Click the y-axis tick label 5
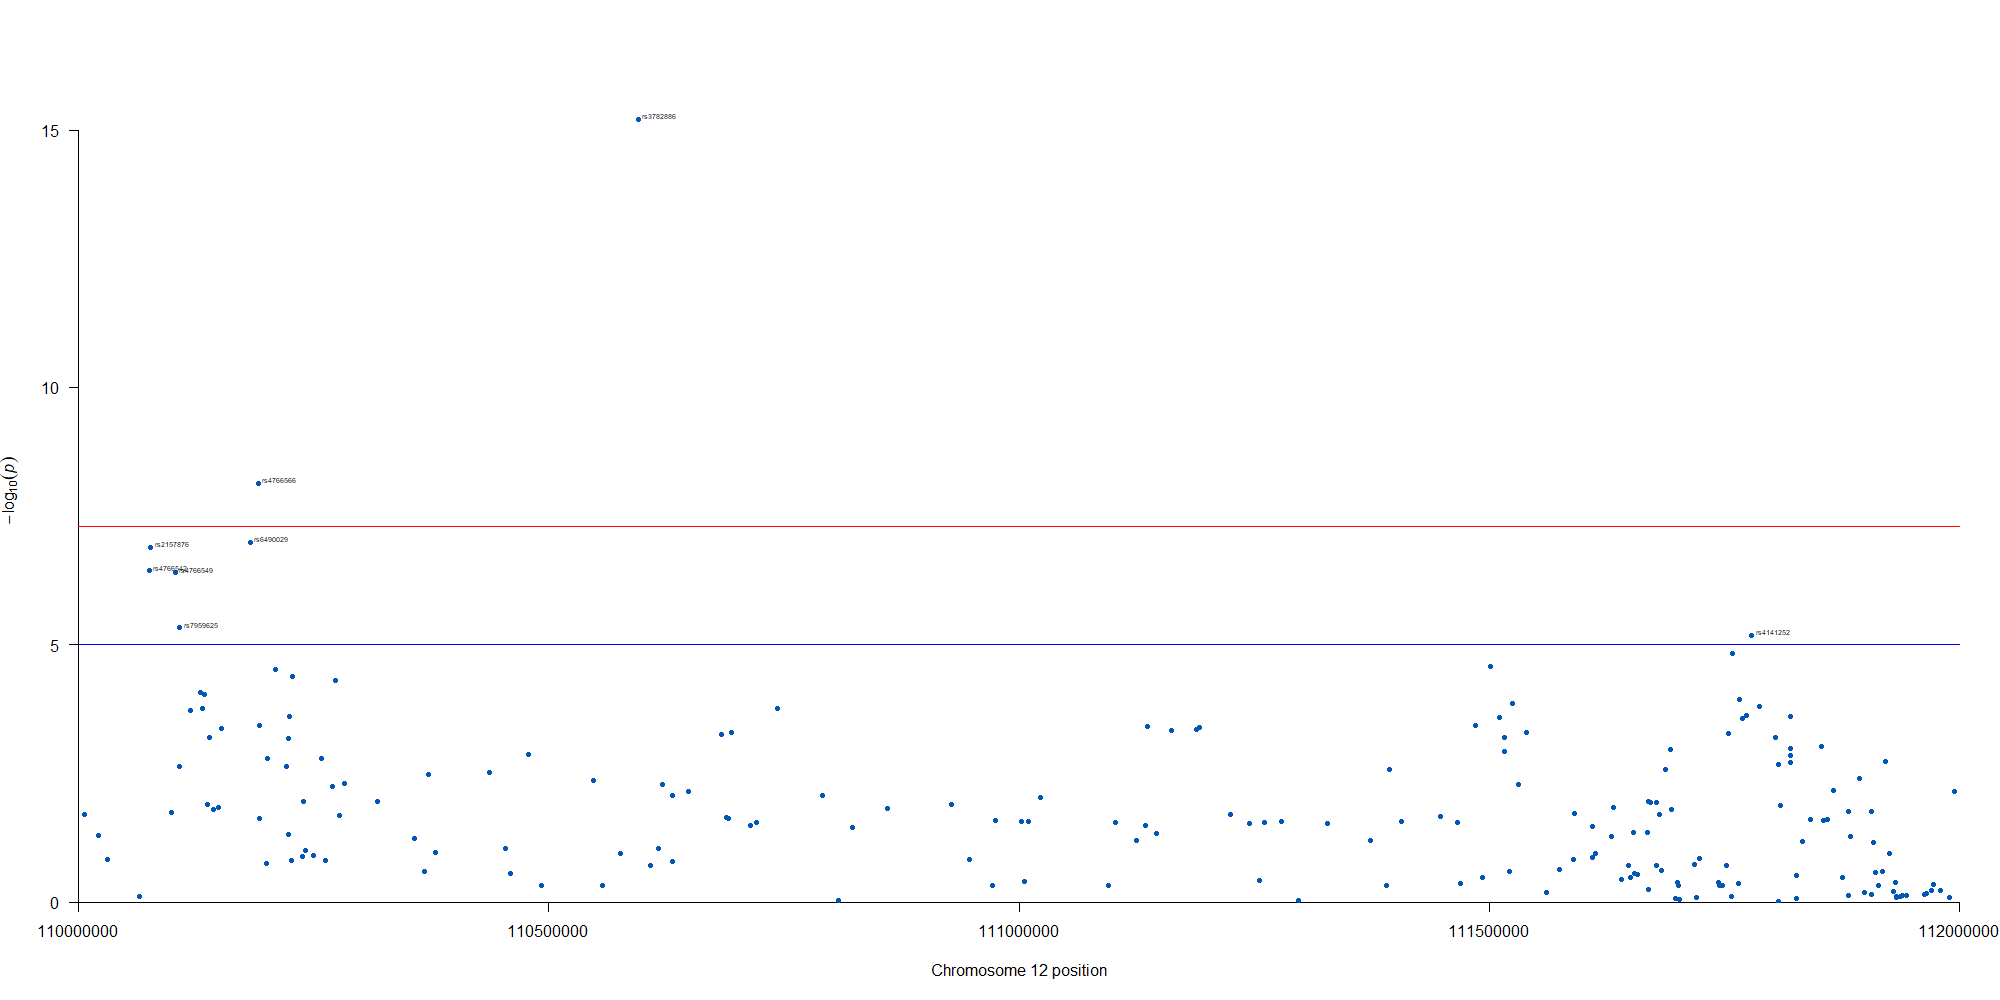2000x1000 pixels. pos(55,646)
